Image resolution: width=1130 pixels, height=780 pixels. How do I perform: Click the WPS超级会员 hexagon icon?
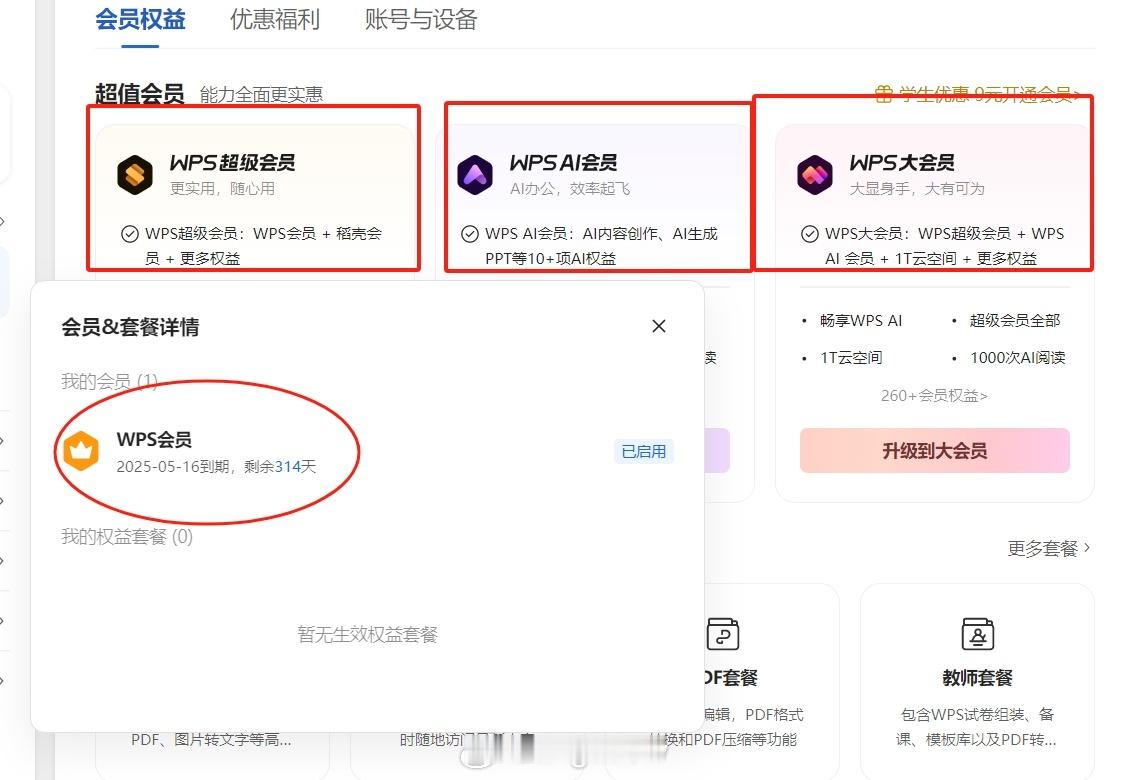135,174
